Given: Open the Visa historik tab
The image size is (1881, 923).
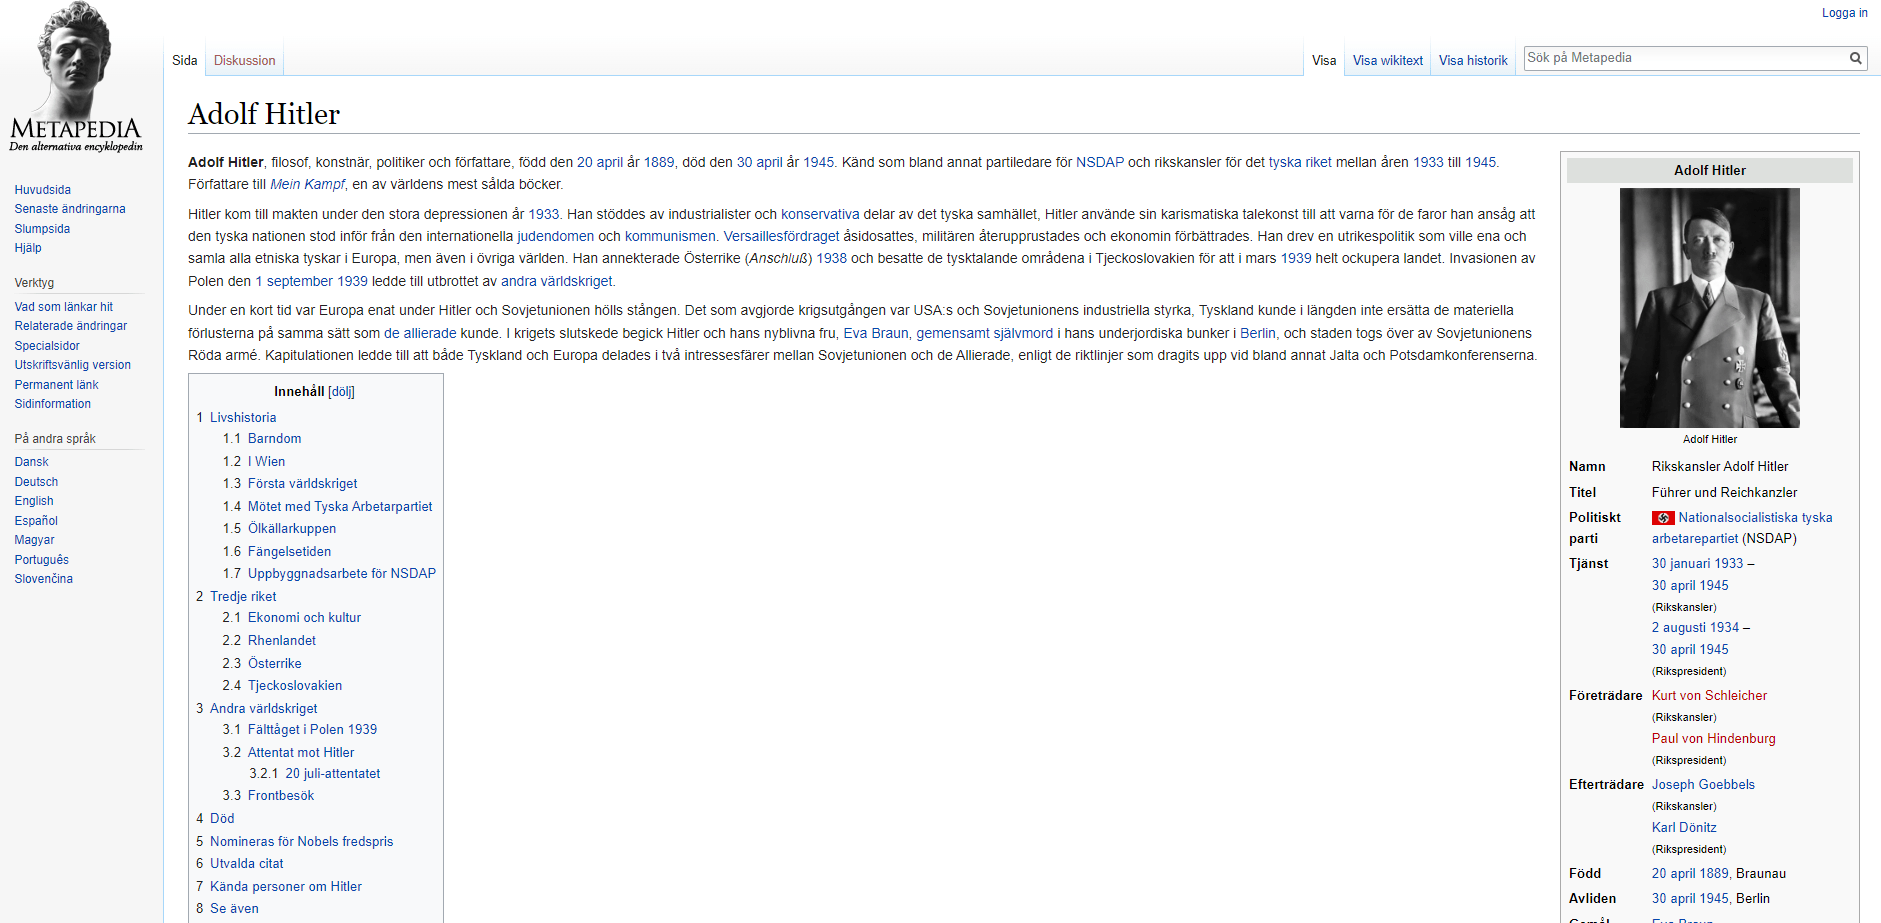Looking at the screenshot, I should coord(1473,61).
